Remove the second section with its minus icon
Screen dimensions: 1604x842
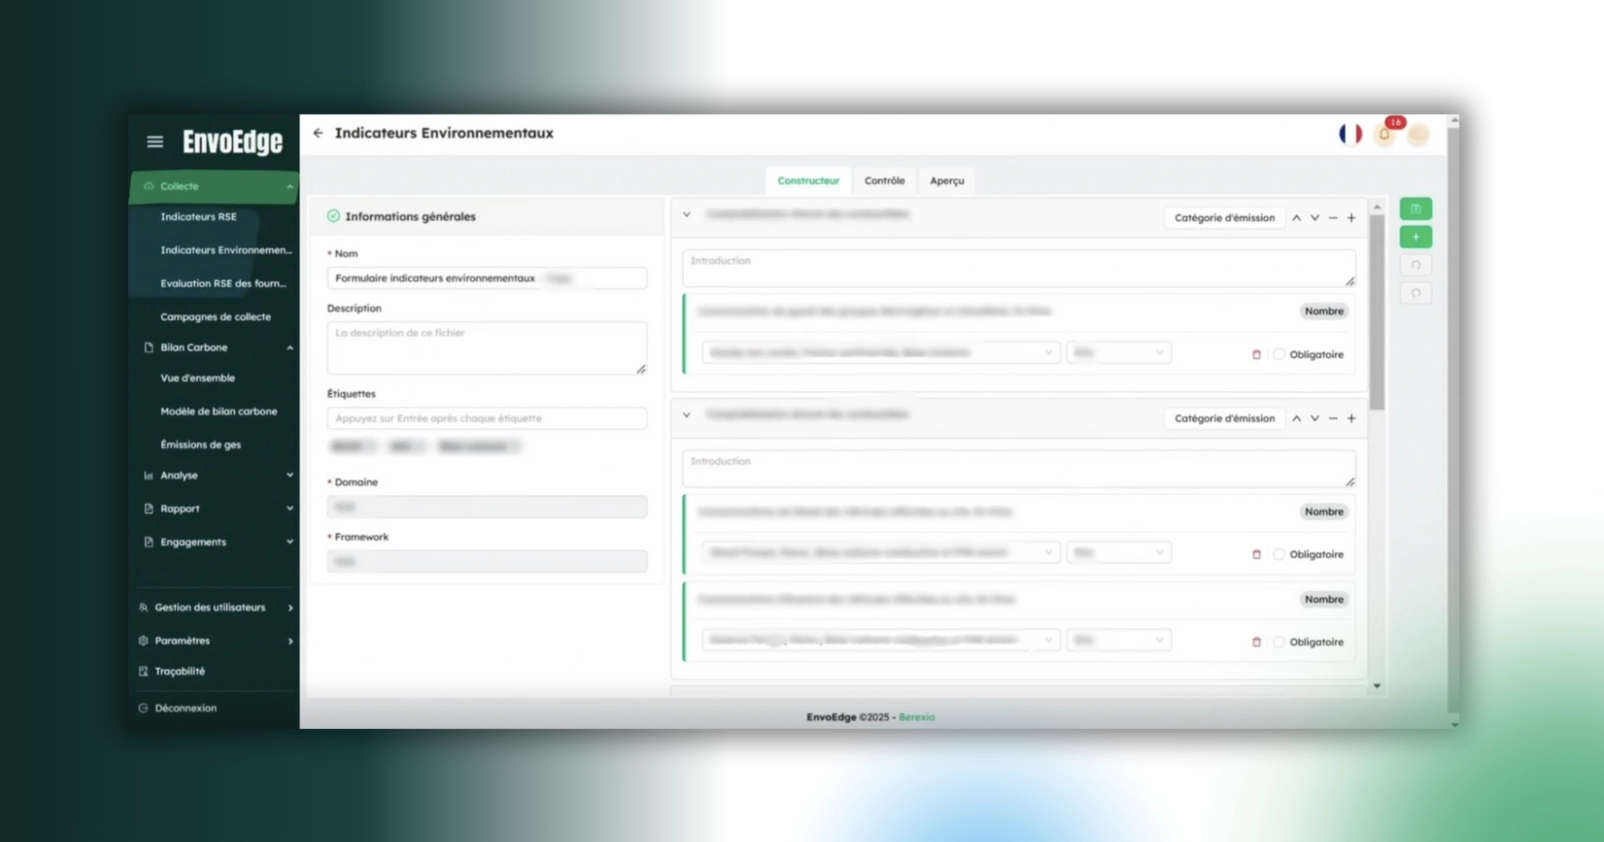click(x=1333, y=419)
